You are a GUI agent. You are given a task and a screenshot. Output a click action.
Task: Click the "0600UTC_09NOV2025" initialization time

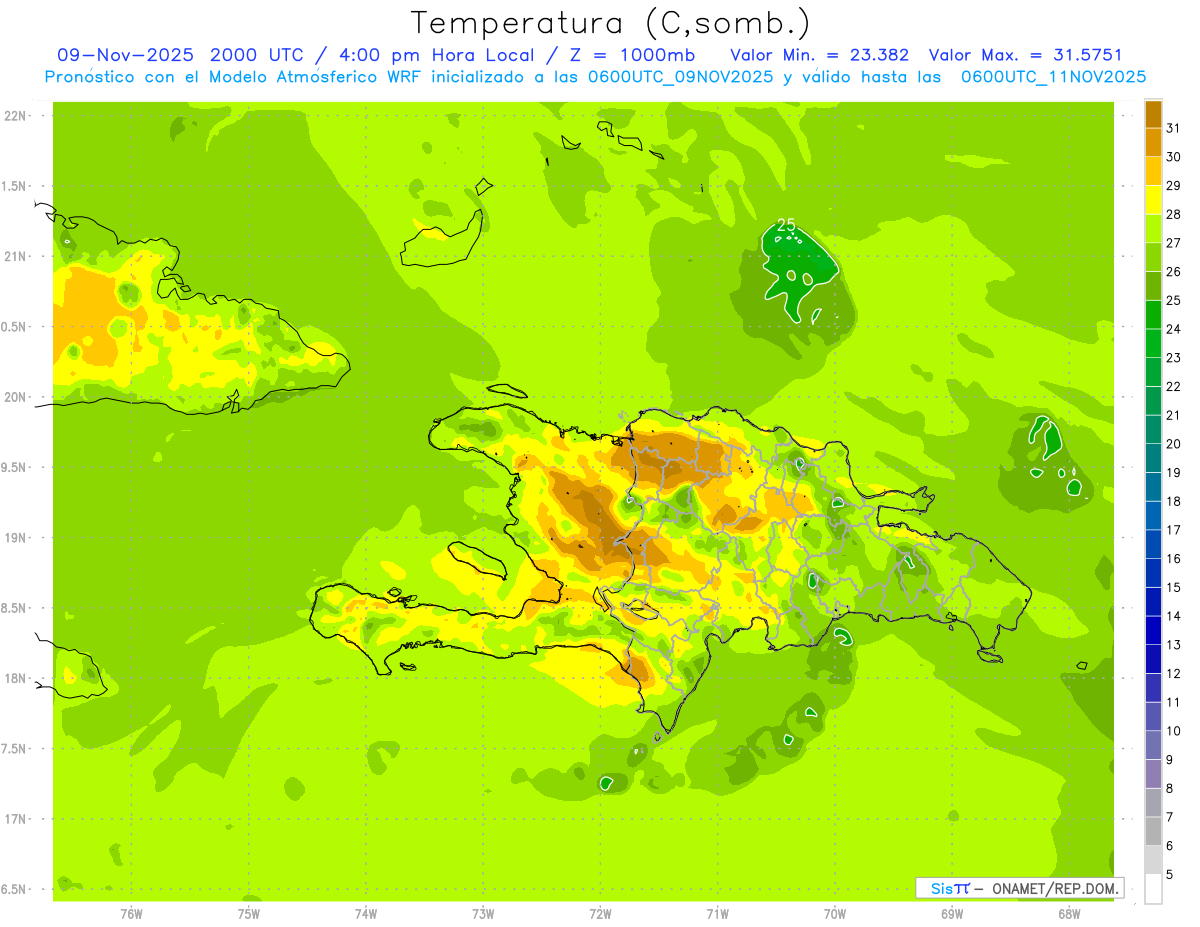point(681,77)
